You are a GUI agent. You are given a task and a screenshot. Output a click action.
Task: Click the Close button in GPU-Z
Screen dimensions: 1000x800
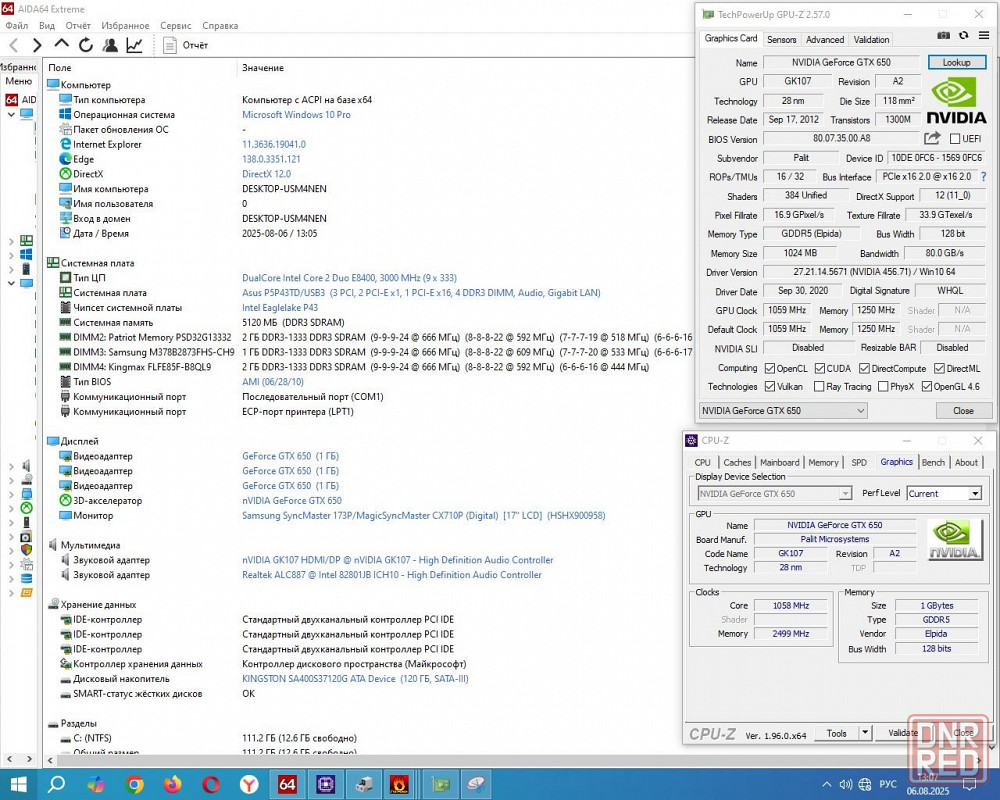(x=963, y=411)
